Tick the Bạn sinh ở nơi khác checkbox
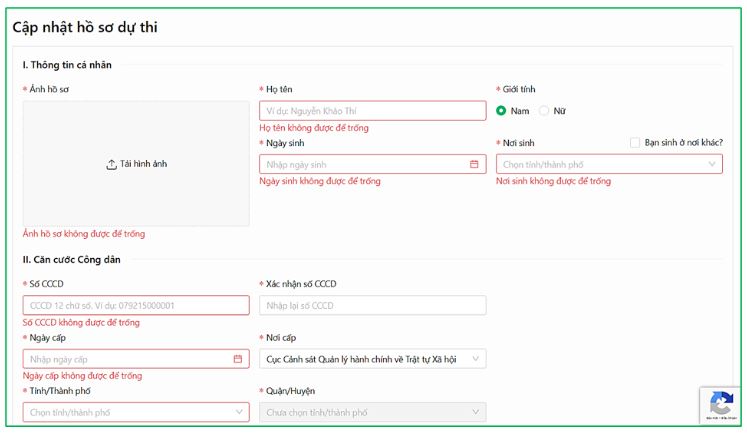 click(x=635, y=142)
